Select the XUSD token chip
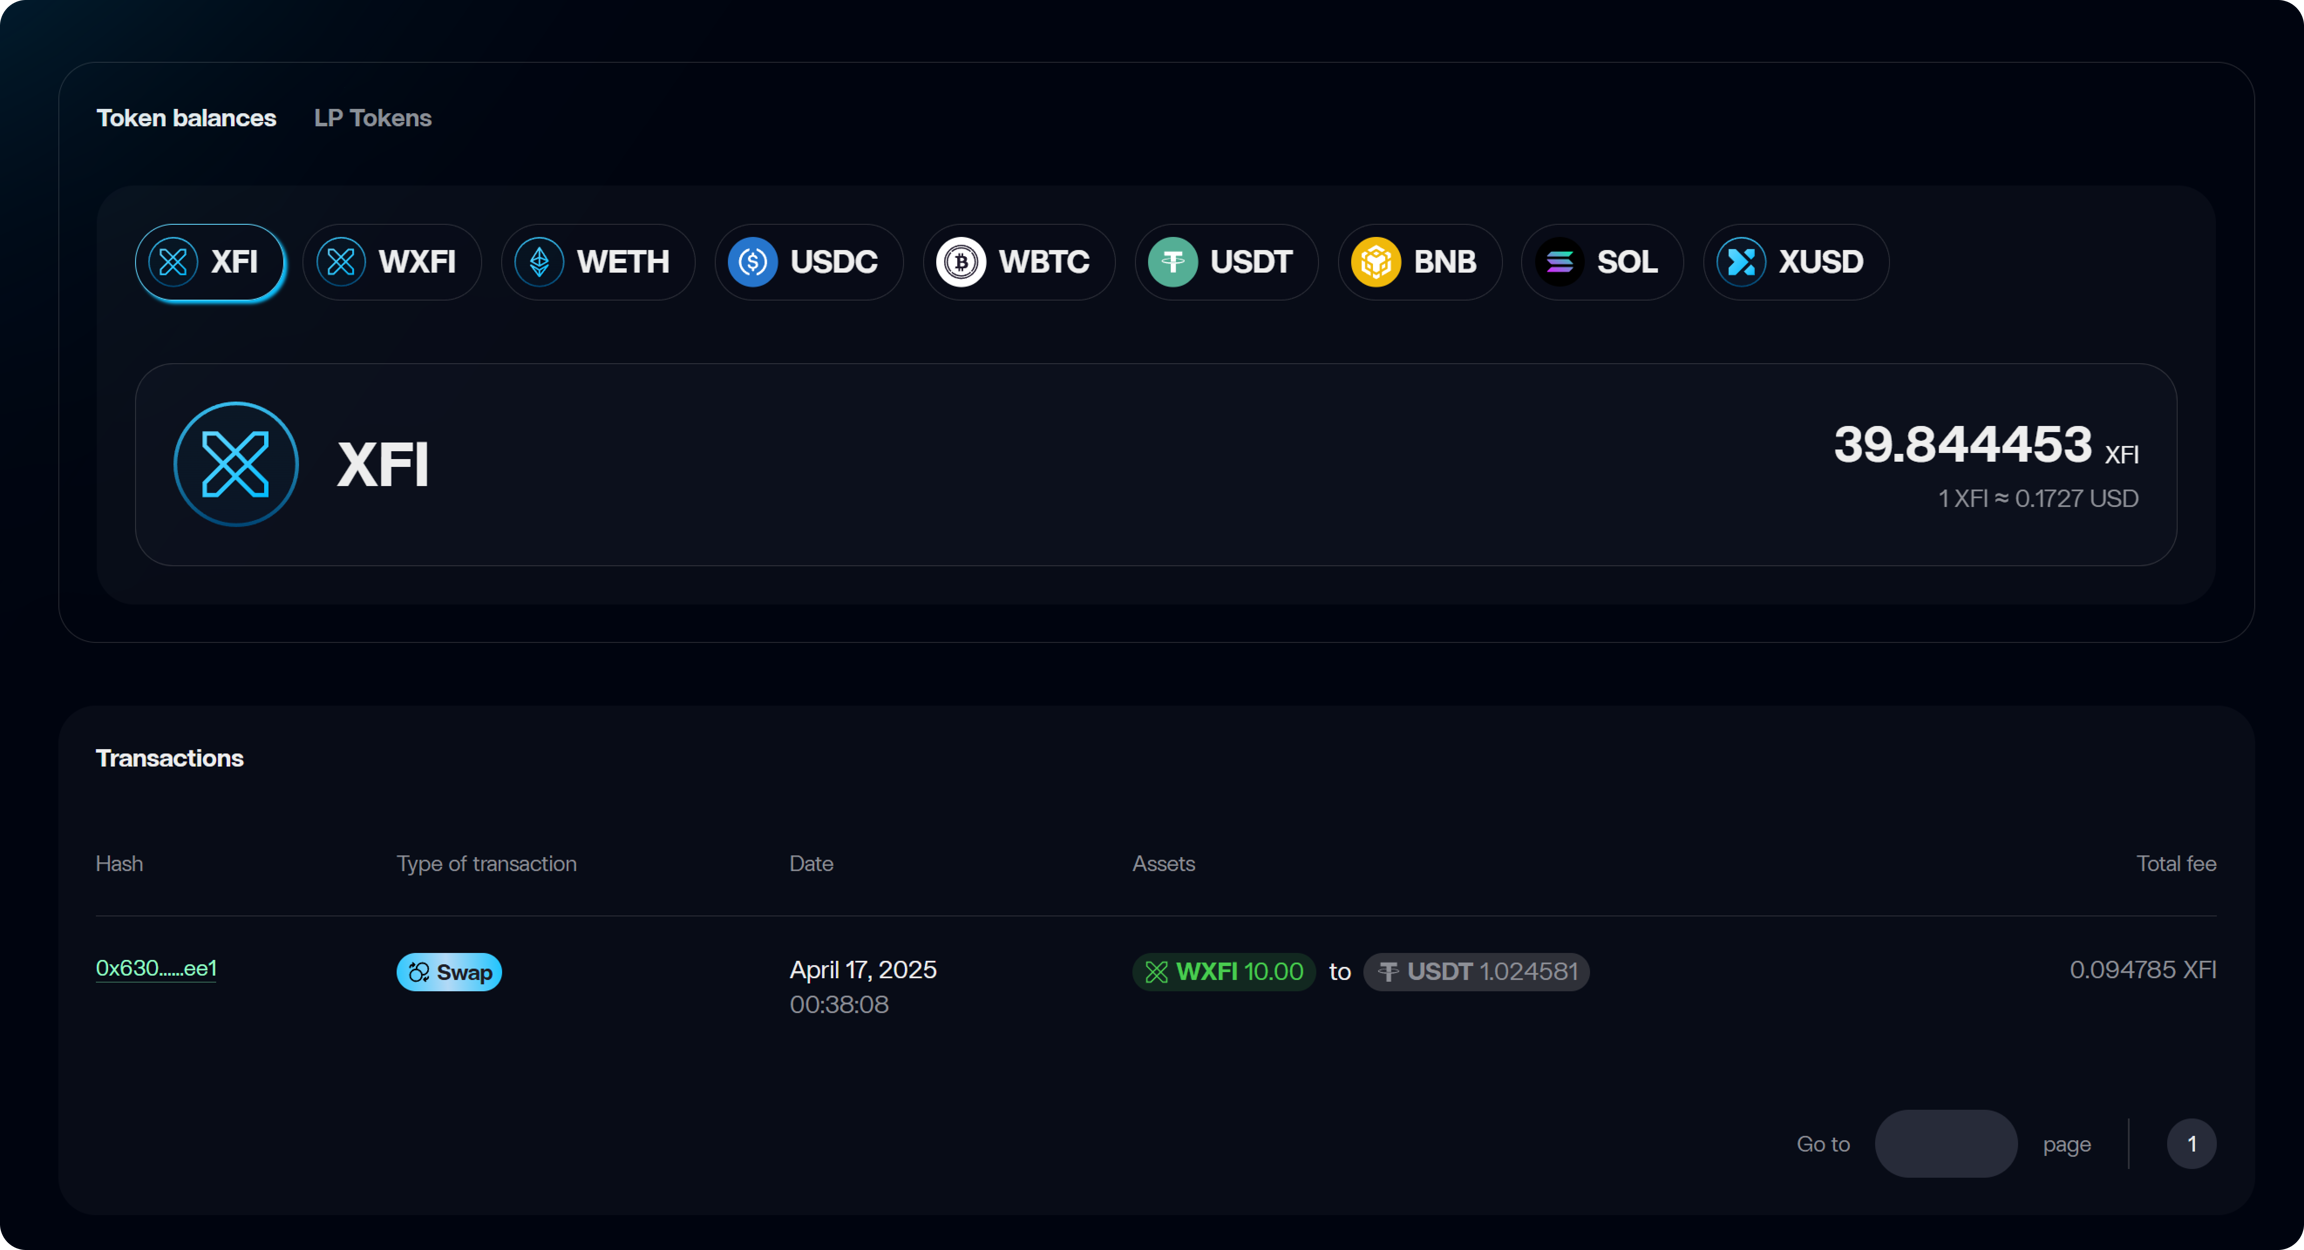This screenshot has height=1250, width=2304. click(x=1796, y=262)
